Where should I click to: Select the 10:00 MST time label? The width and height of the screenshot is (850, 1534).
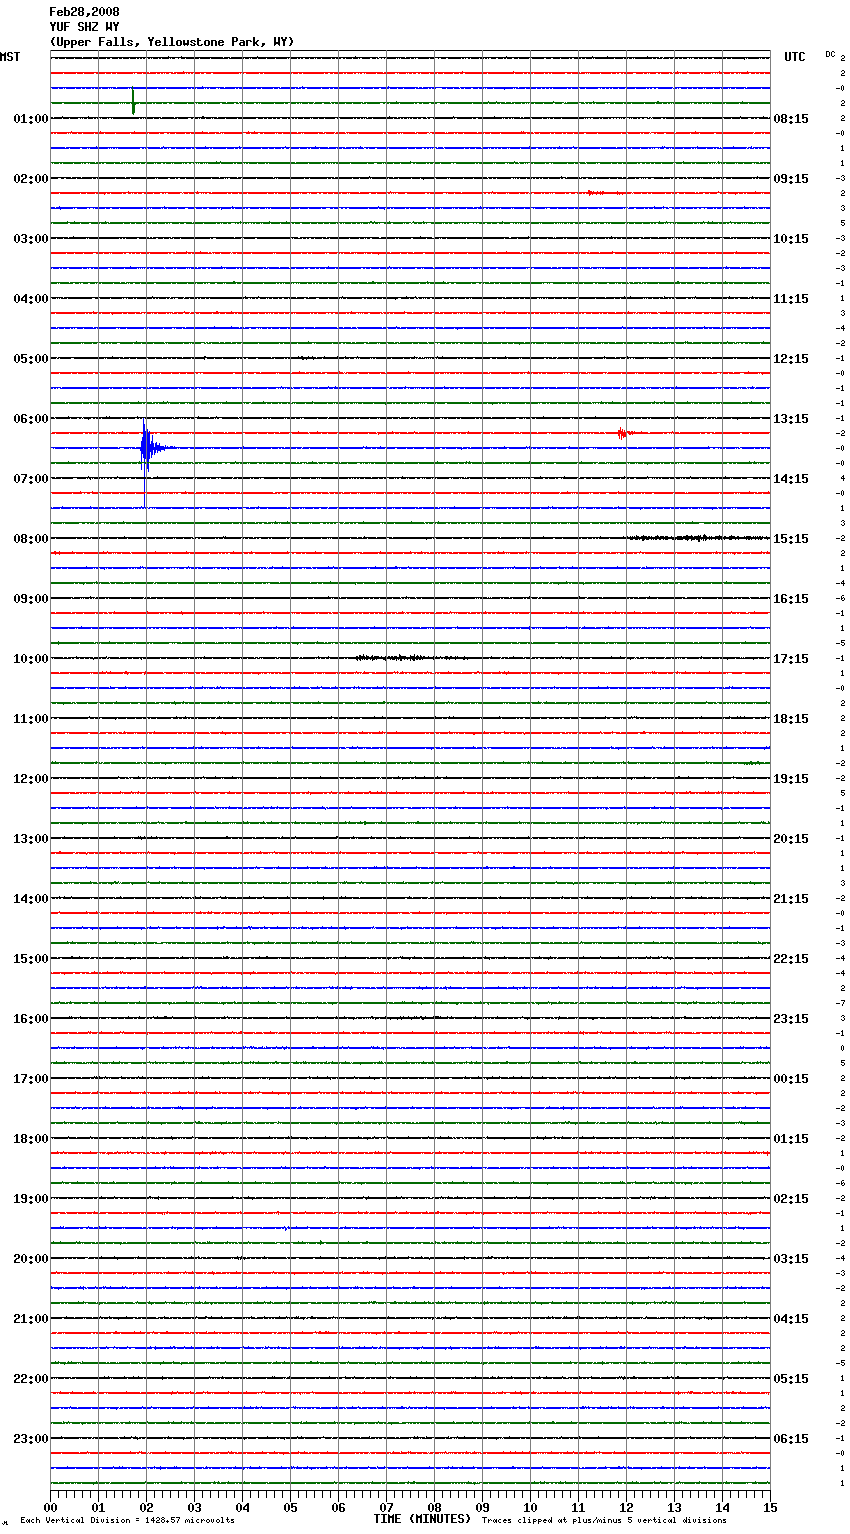pyautogui.click(x=30, y=659)
